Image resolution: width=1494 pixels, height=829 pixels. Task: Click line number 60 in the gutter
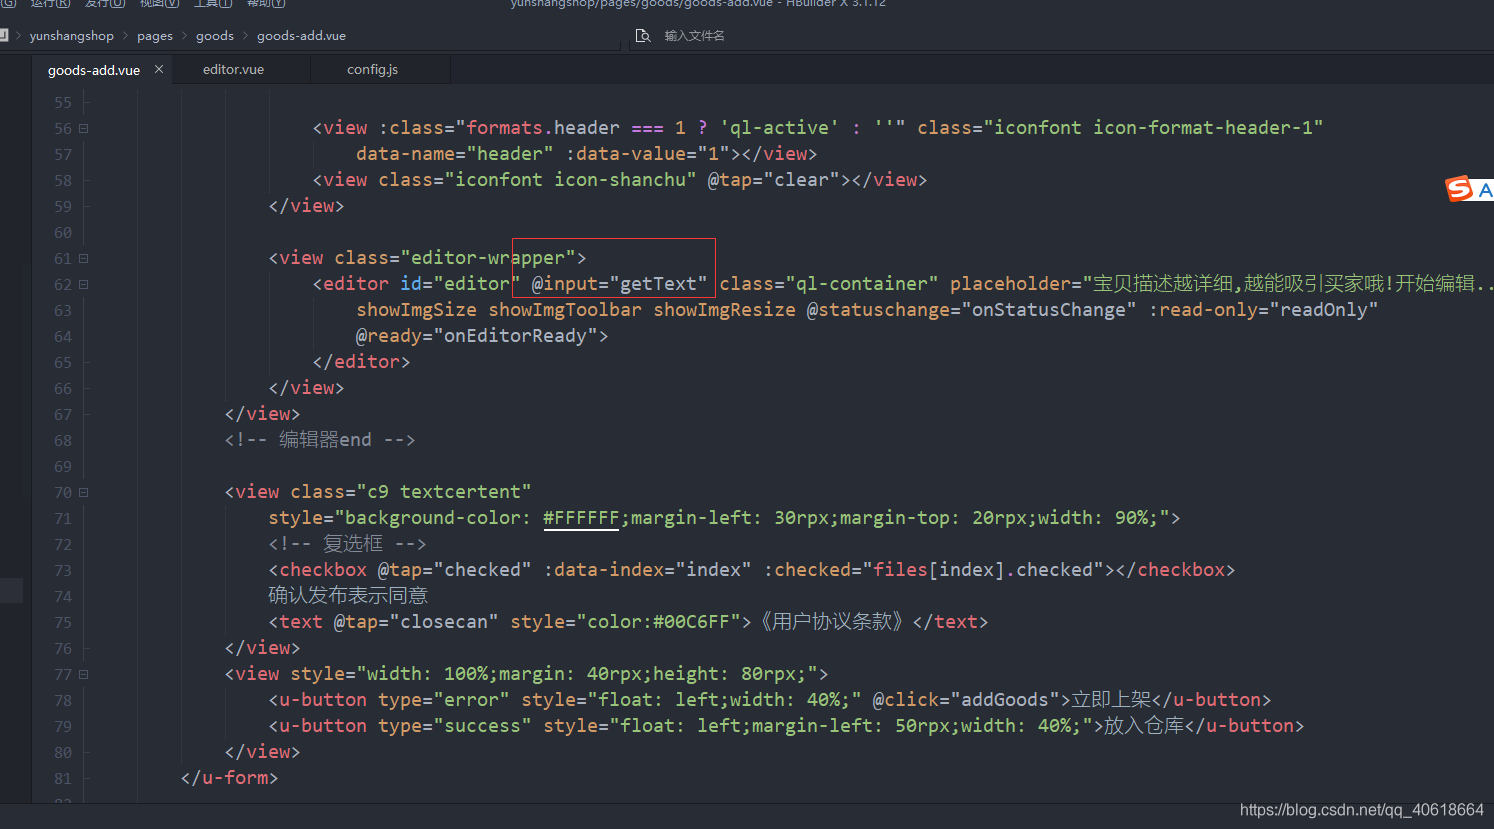point(63,232)
